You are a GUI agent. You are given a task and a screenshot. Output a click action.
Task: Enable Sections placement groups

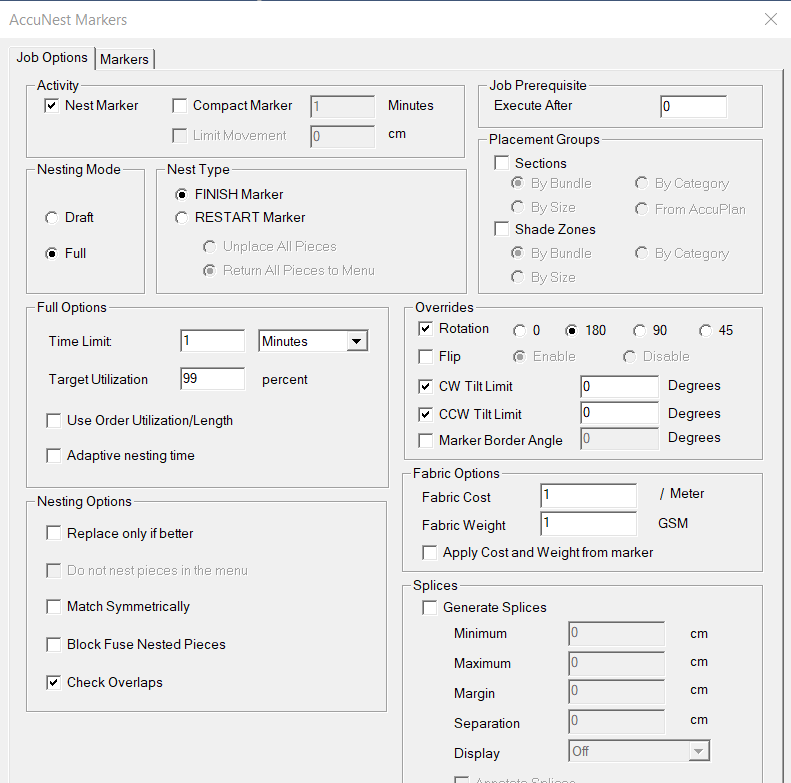(502, 163)
